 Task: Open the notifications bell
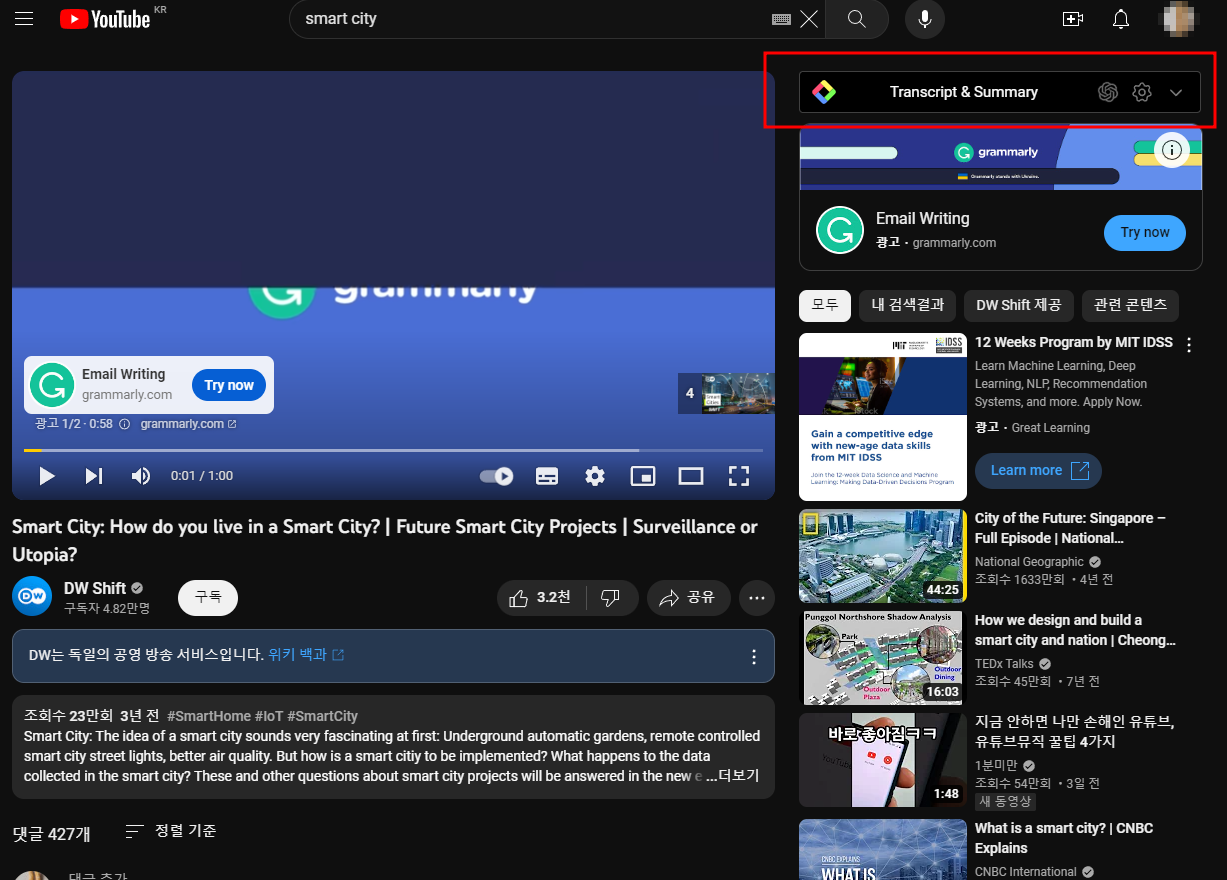click(x=1121, y=19)
